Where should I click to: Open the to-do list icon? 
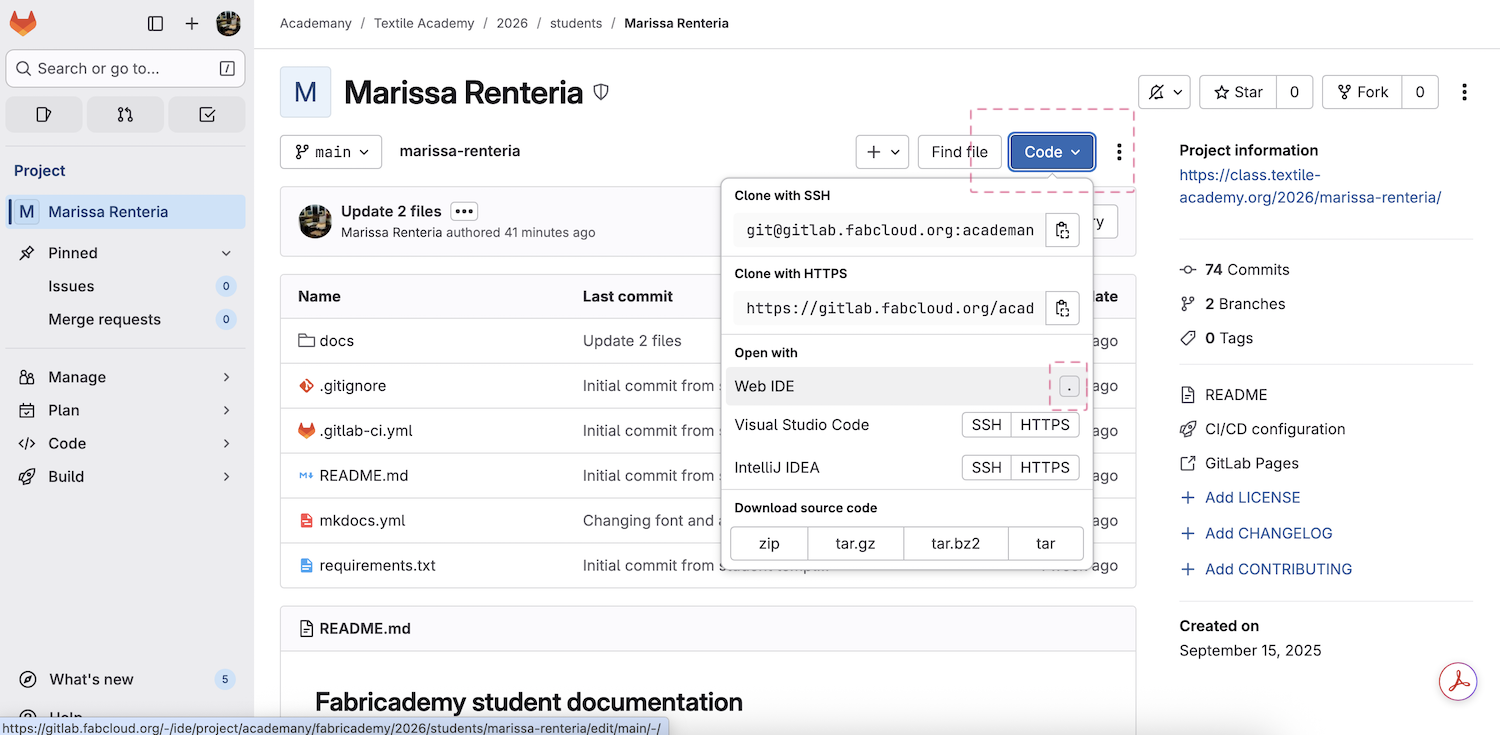point(207,115)
